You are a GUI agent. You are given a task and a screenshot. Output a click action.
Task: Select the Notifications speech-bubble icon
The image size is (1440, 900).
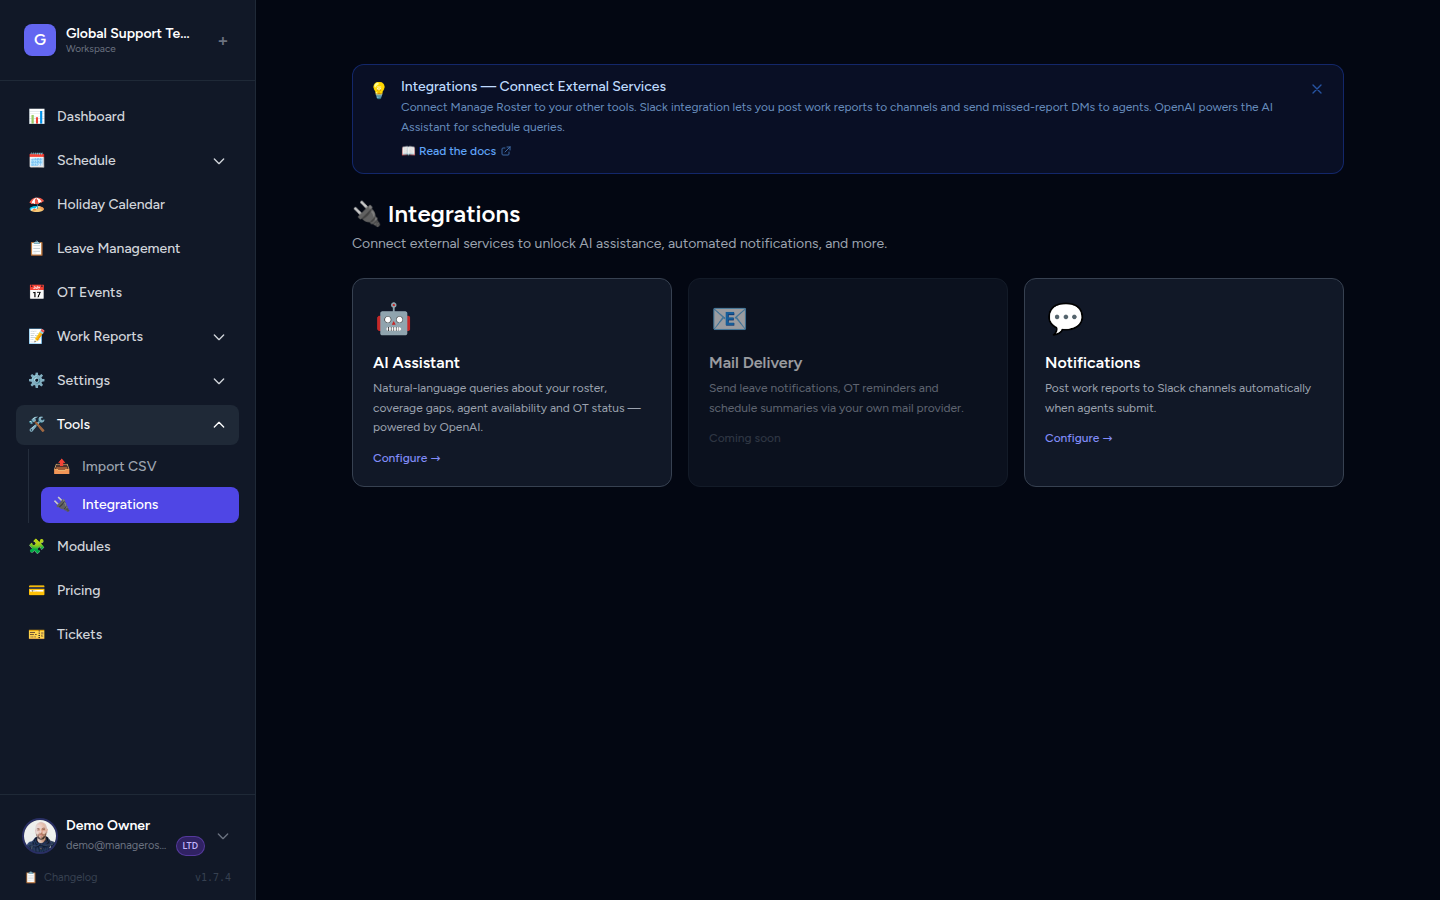(x=1066, y=318)
